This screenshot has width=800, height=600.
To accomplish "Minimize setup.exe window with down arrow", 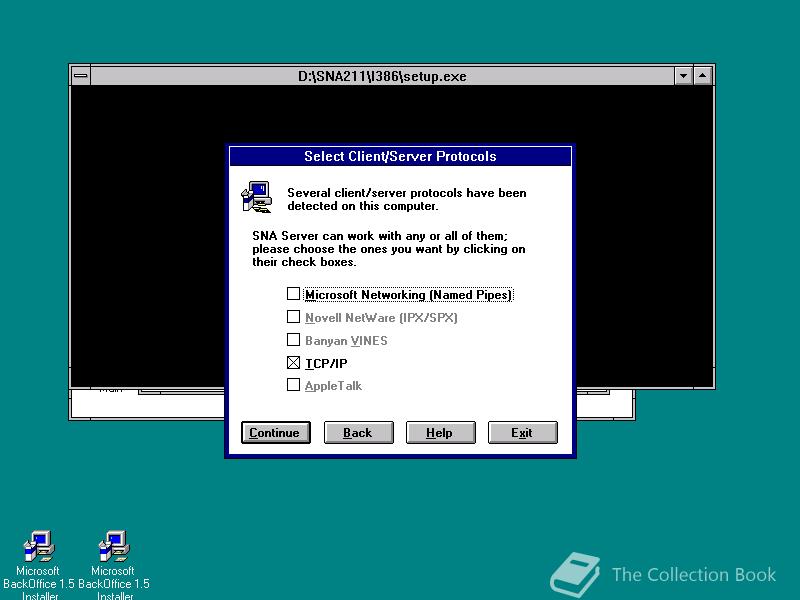I will click(683, 76).
